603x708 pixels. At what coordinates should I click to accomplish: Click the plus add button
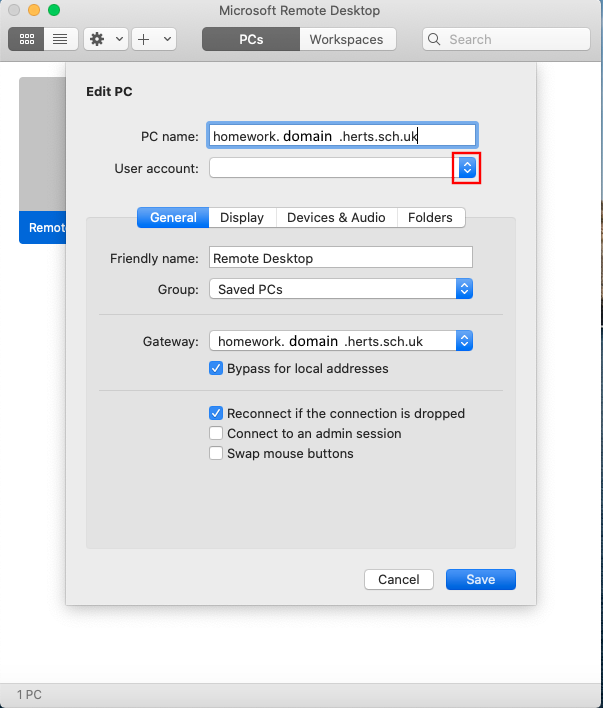click(144, 39)
